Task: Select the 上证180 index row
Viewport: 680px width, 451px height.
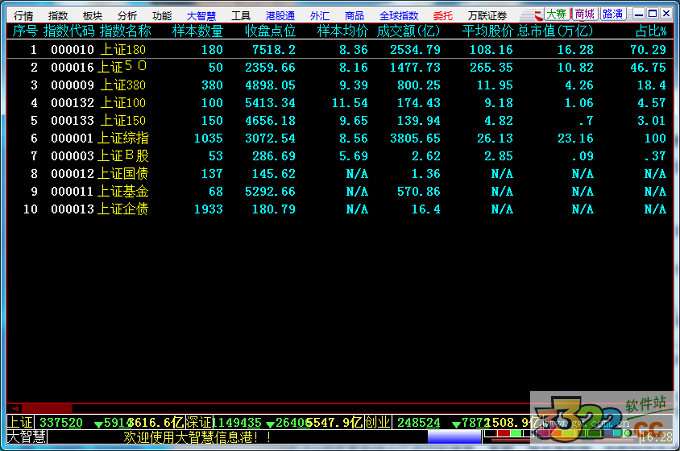Action: click(x=340, y=49)
